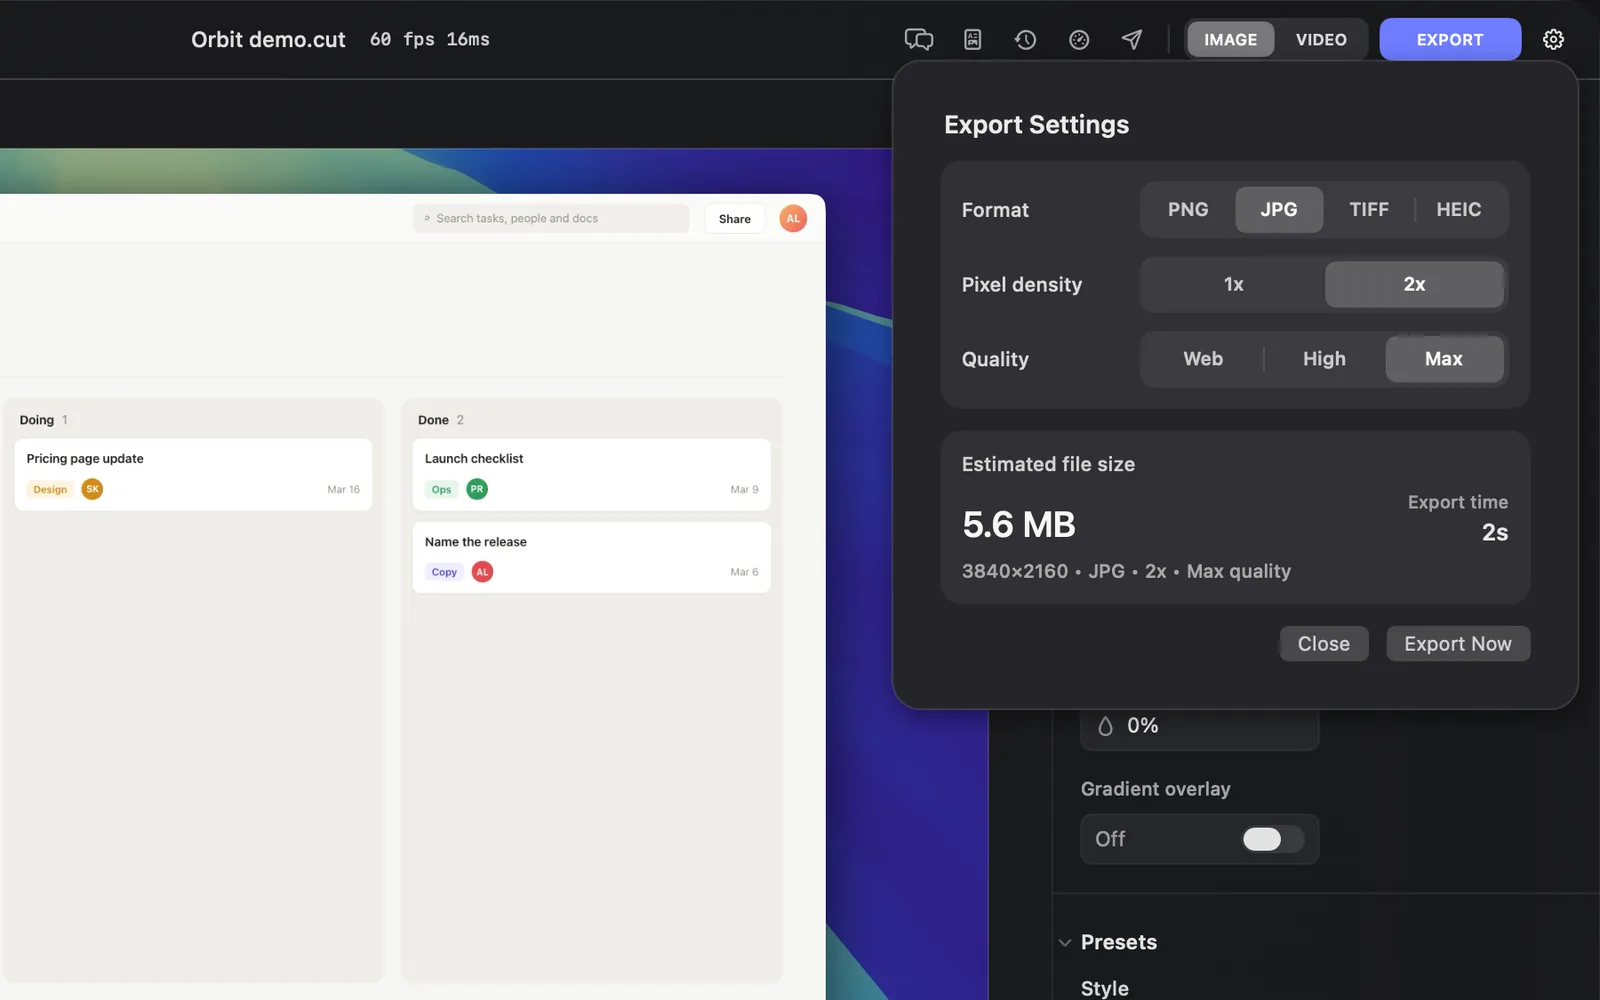Toggle the Gradient overlay switch

pyautogui.click(x=1273, y=839)
